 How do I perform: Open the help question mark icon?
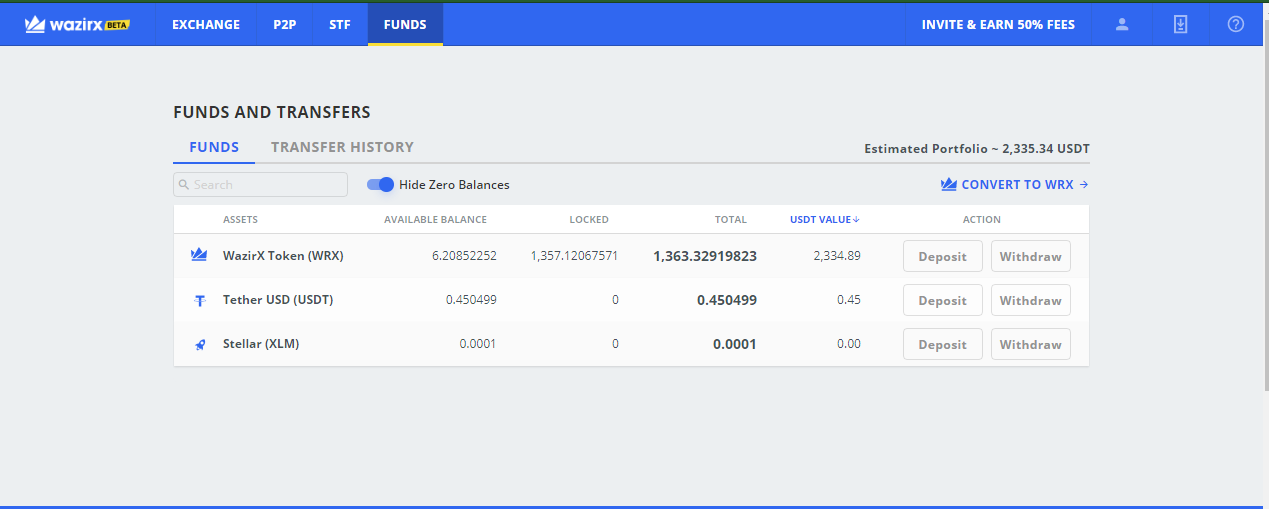[1236, 24]
